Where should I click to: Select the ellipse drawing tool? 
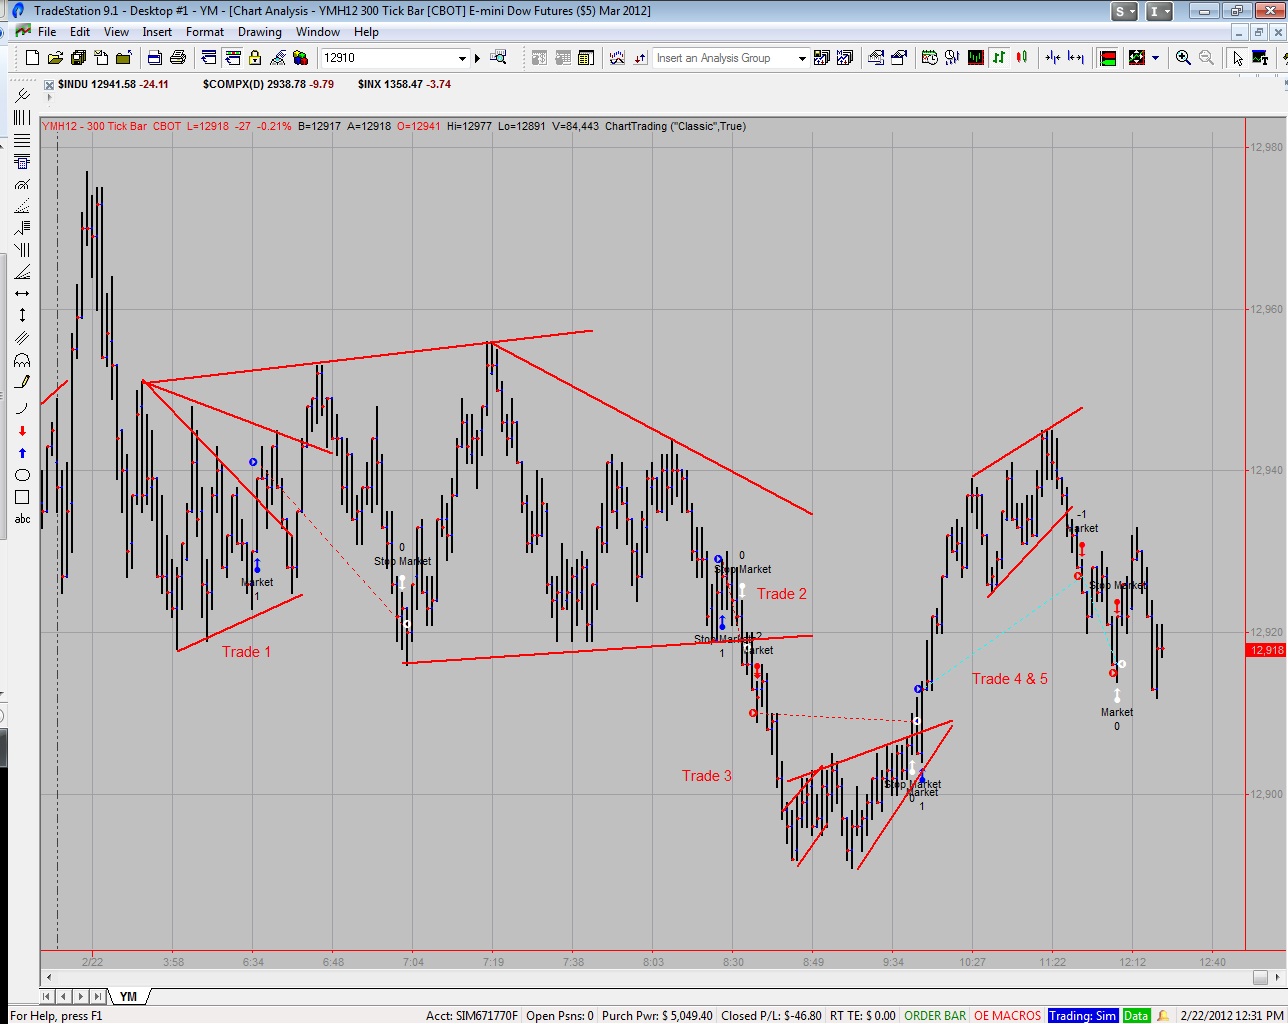(x=22, y=475)
